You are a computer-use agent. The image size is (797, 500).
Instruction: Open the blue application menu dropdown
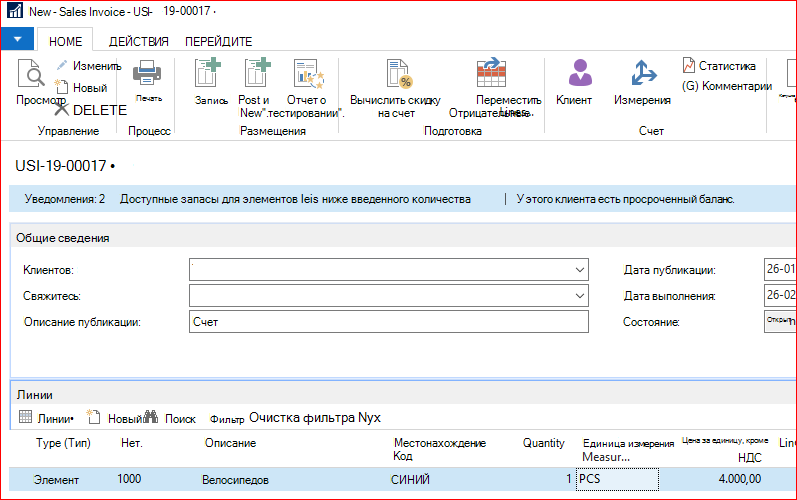[x=17, y=39]
